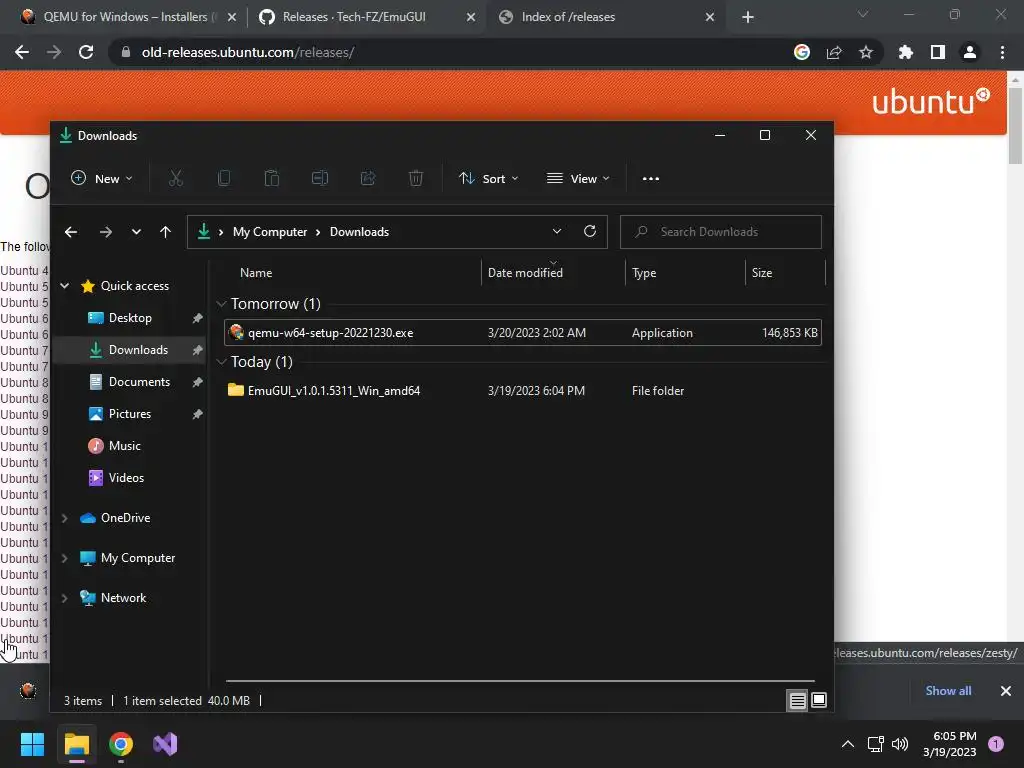The image size is (1024, 768).
Task: Open Pictures in navigation pane
Action: 130,414
